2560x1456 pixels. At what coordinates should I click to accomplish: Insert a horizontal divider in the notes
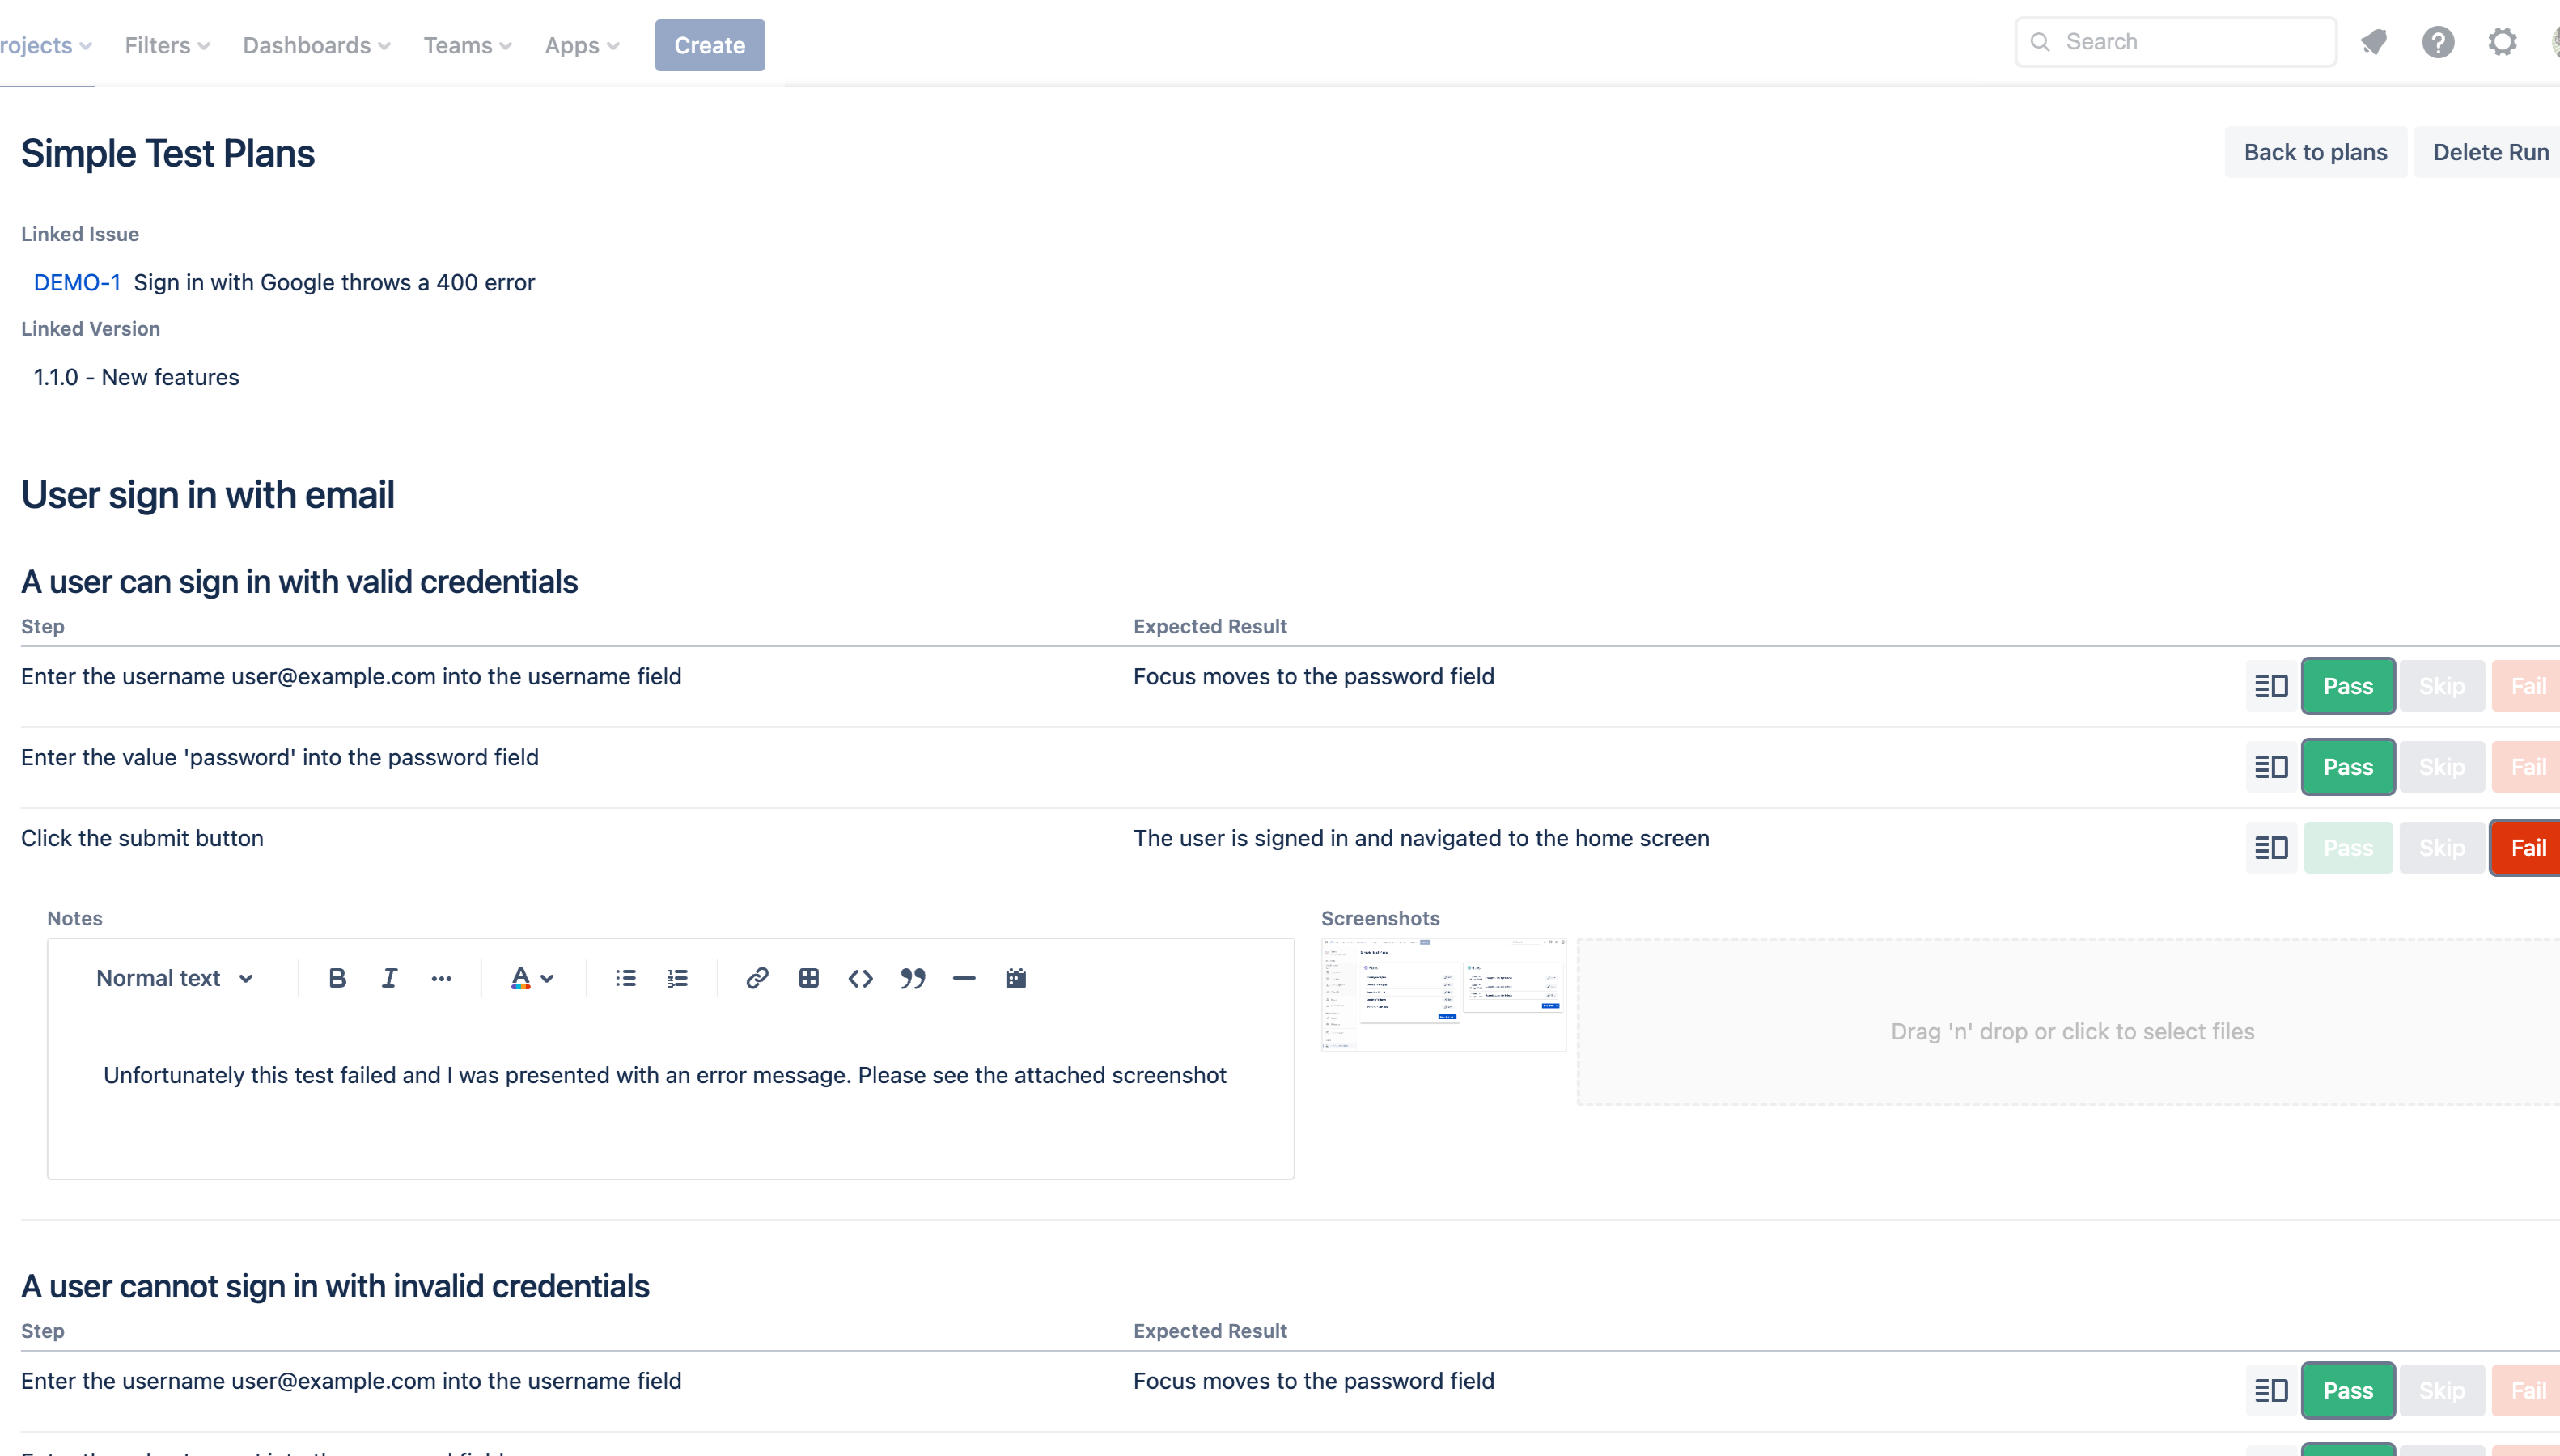[x=964, y=978]
